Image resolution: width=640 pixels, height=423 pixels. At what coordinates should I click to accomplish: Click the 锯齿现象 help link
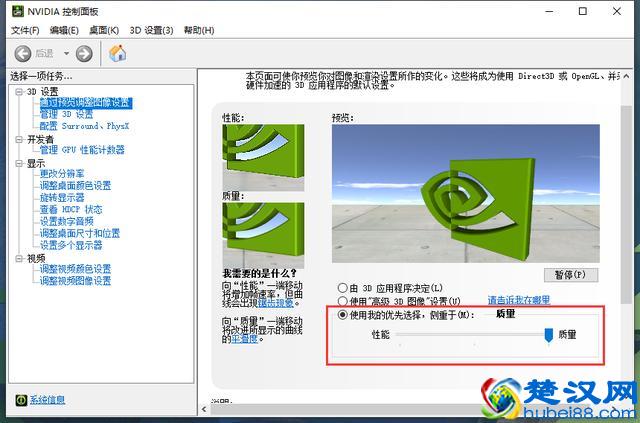tap(276, 303)
